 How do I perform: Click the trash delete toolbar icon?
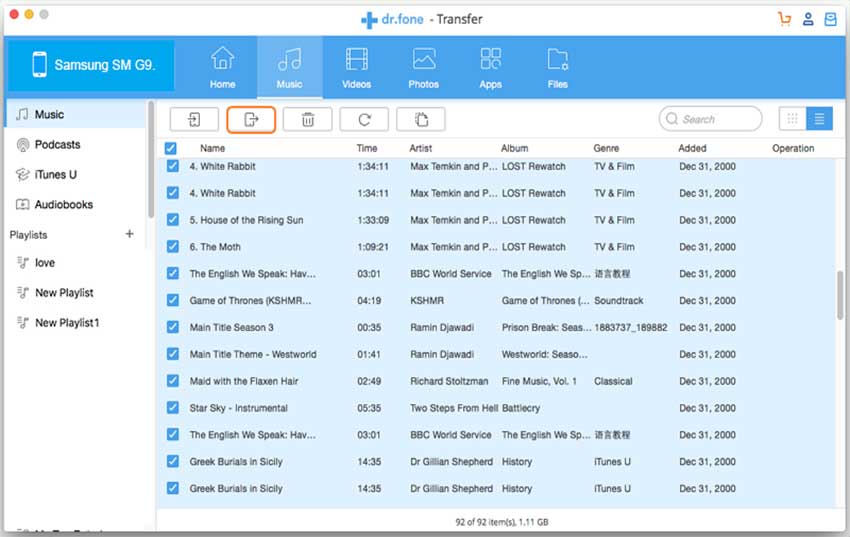point(307,119)
